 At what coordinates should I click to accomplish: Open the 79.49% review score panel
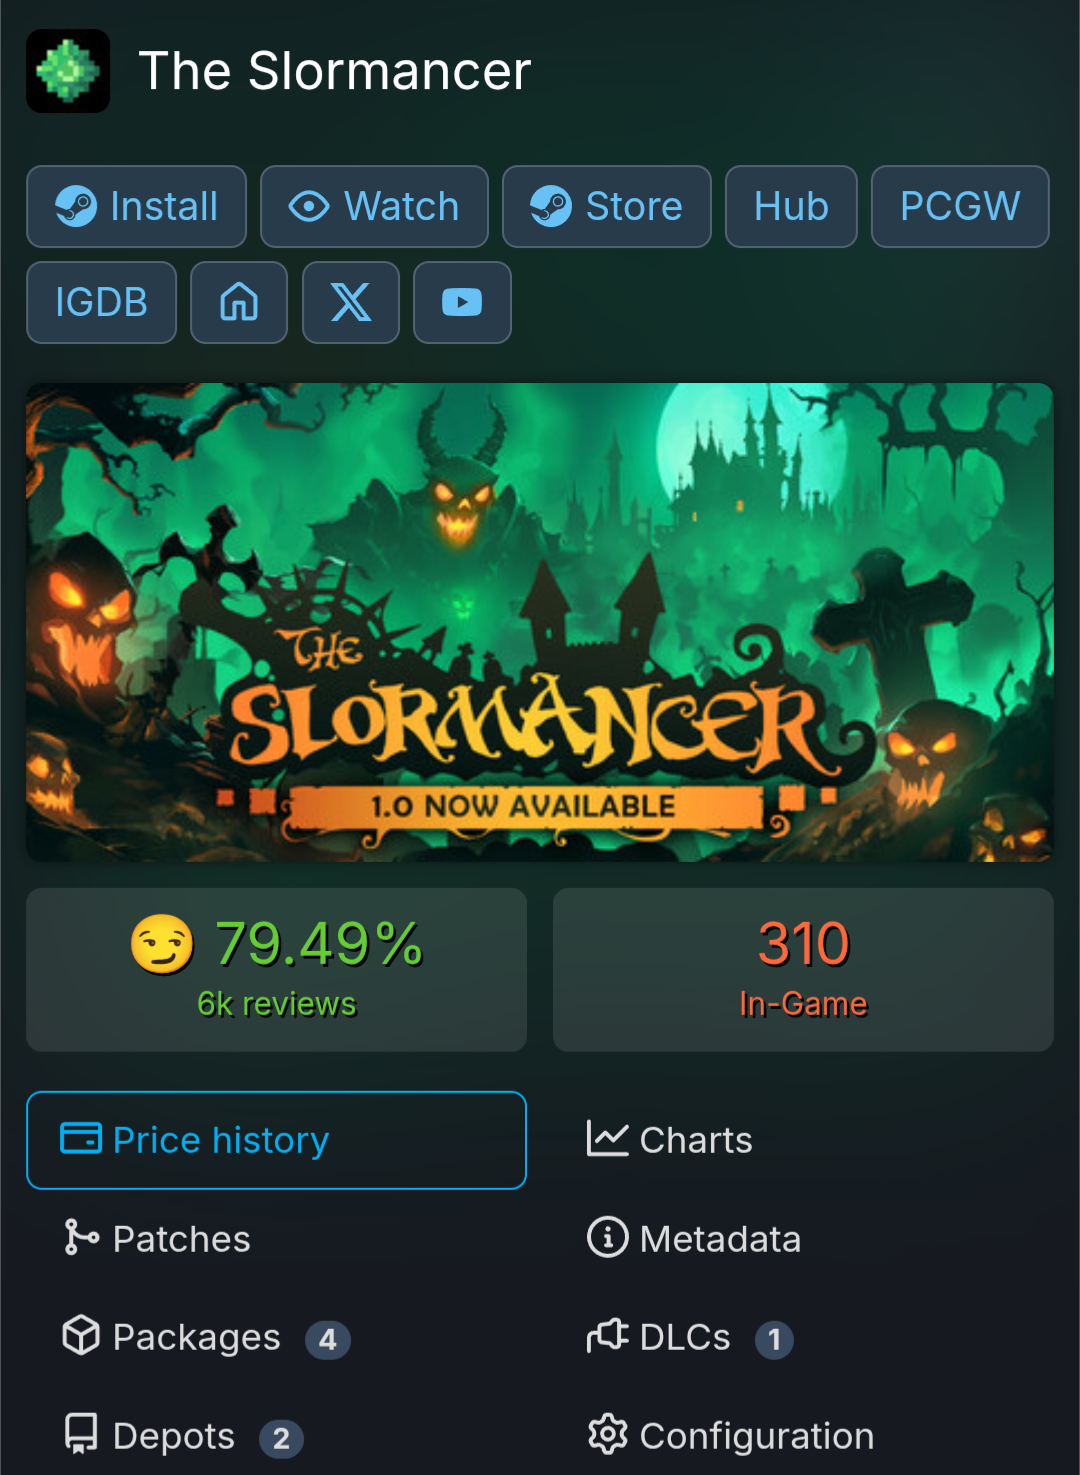276,970
